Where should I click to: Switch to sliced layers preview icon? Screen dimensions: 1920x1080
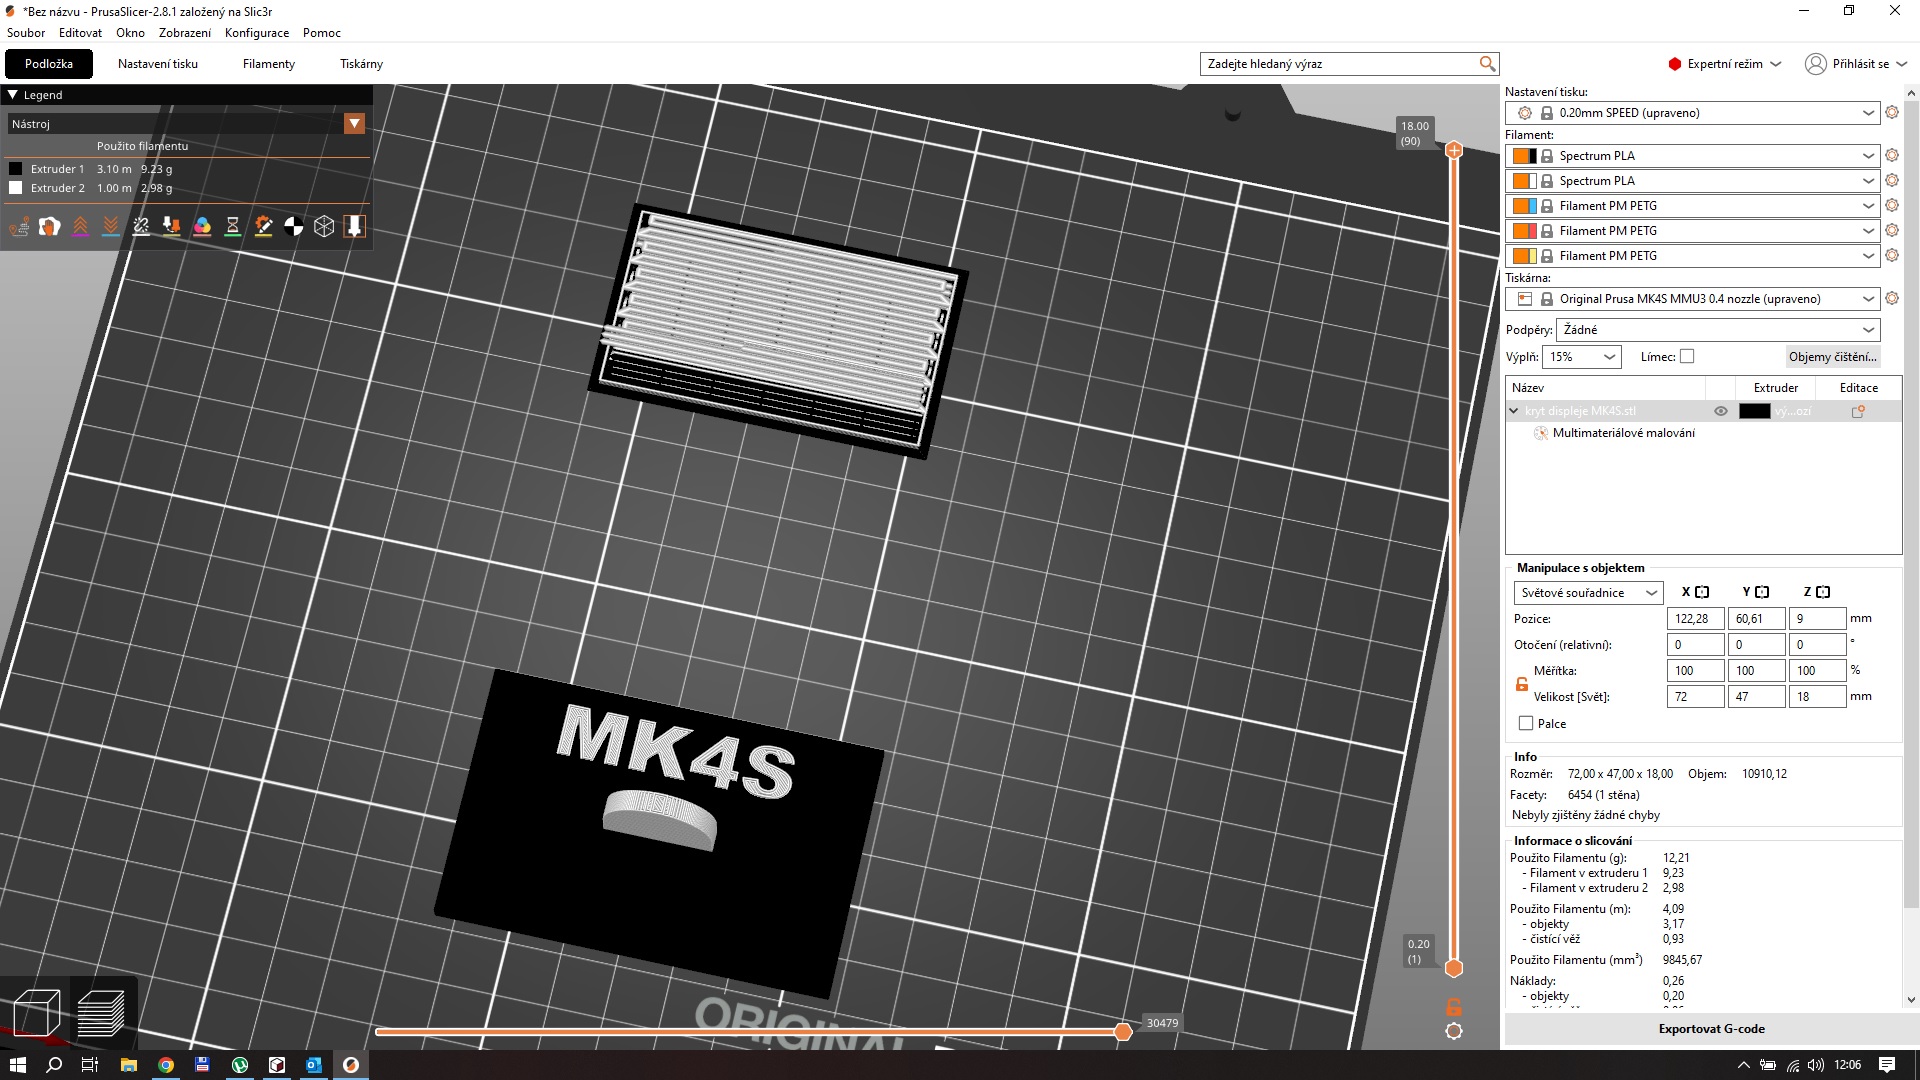coord(101,1012)
